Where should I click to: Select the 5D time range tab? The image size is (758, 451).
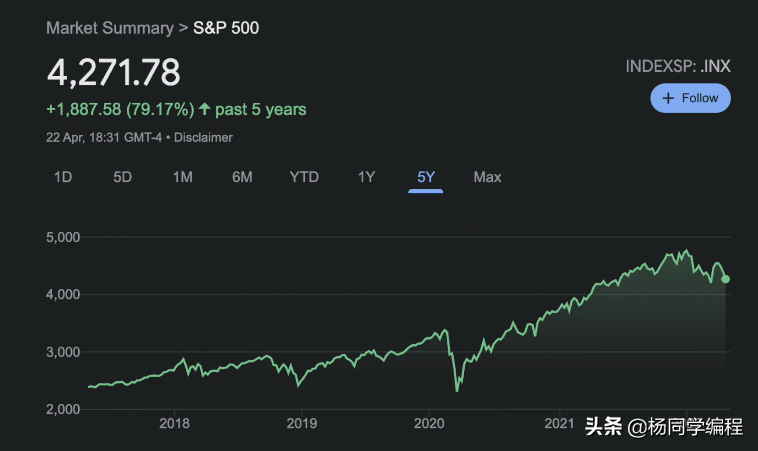pyautogui.click(x=122, y=177)
